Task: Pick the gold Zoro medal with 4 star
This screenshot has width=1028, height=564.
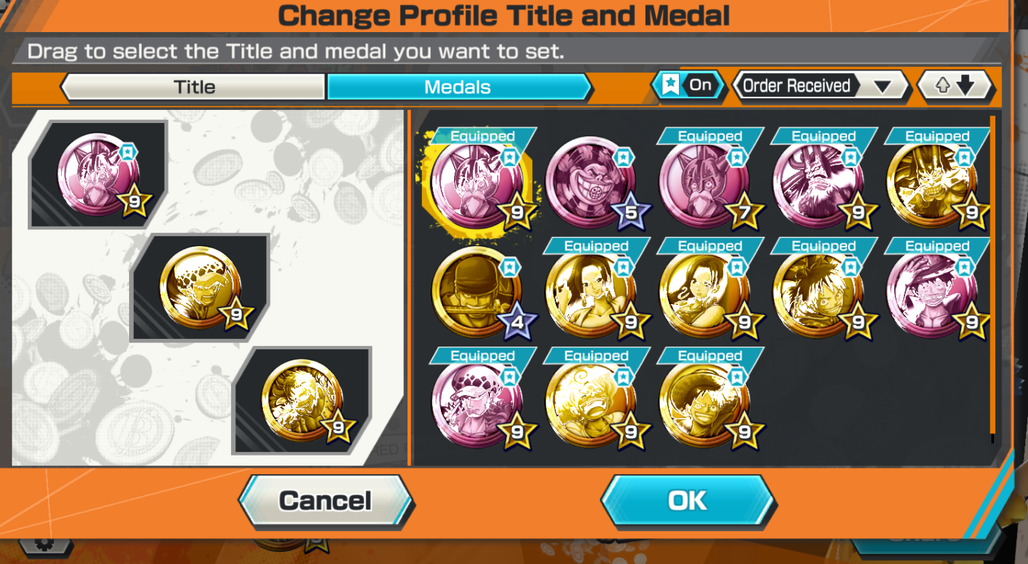Action: tap(477, 292)
